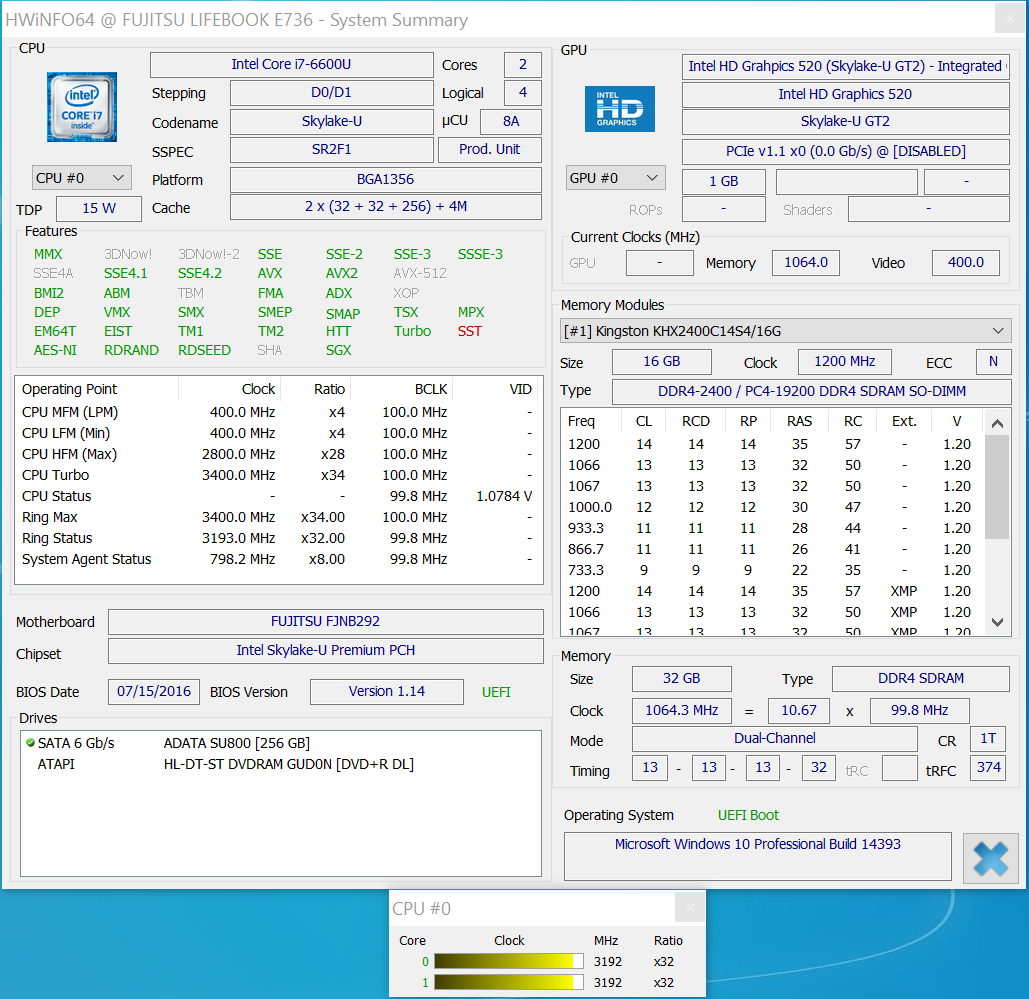Click the Intel HD Graphics 520 field
Viewport: 1029px width, 999px height.
(845, 95)
